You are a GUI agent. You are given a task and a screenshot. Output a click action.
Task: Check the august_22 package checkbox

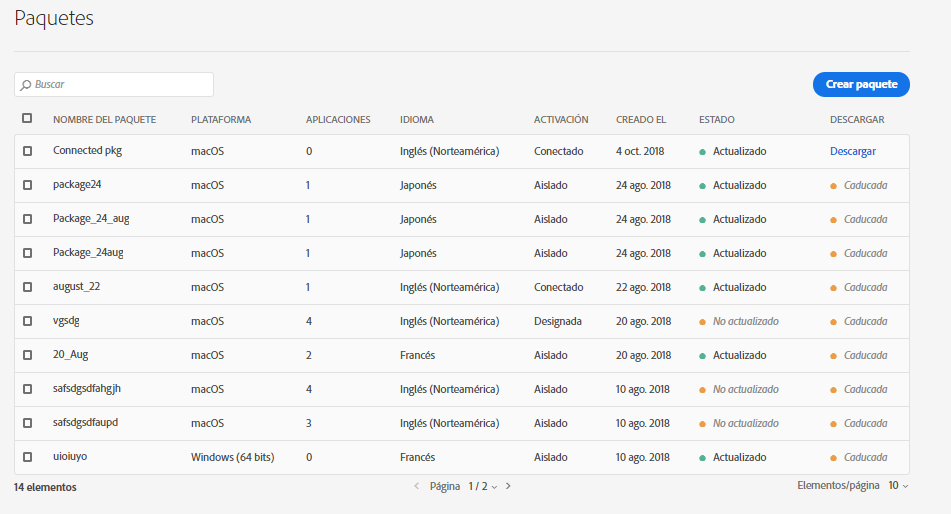point(28,287)
